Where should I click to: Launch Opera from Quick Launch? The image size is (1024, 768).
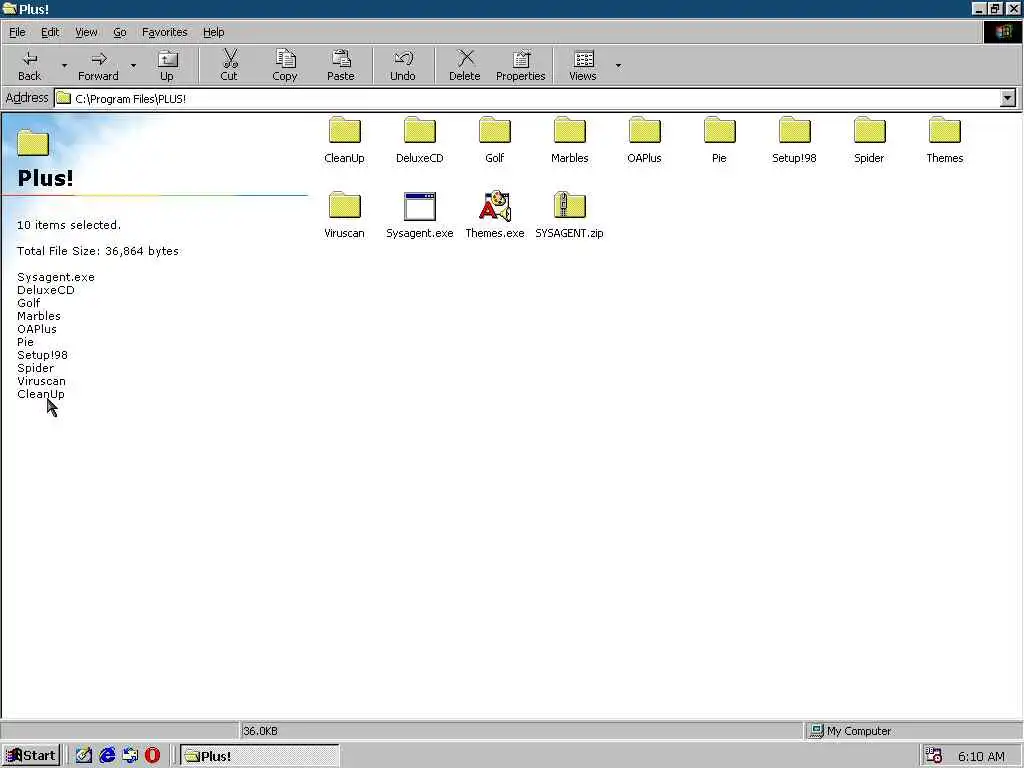(x=152, y=756)
